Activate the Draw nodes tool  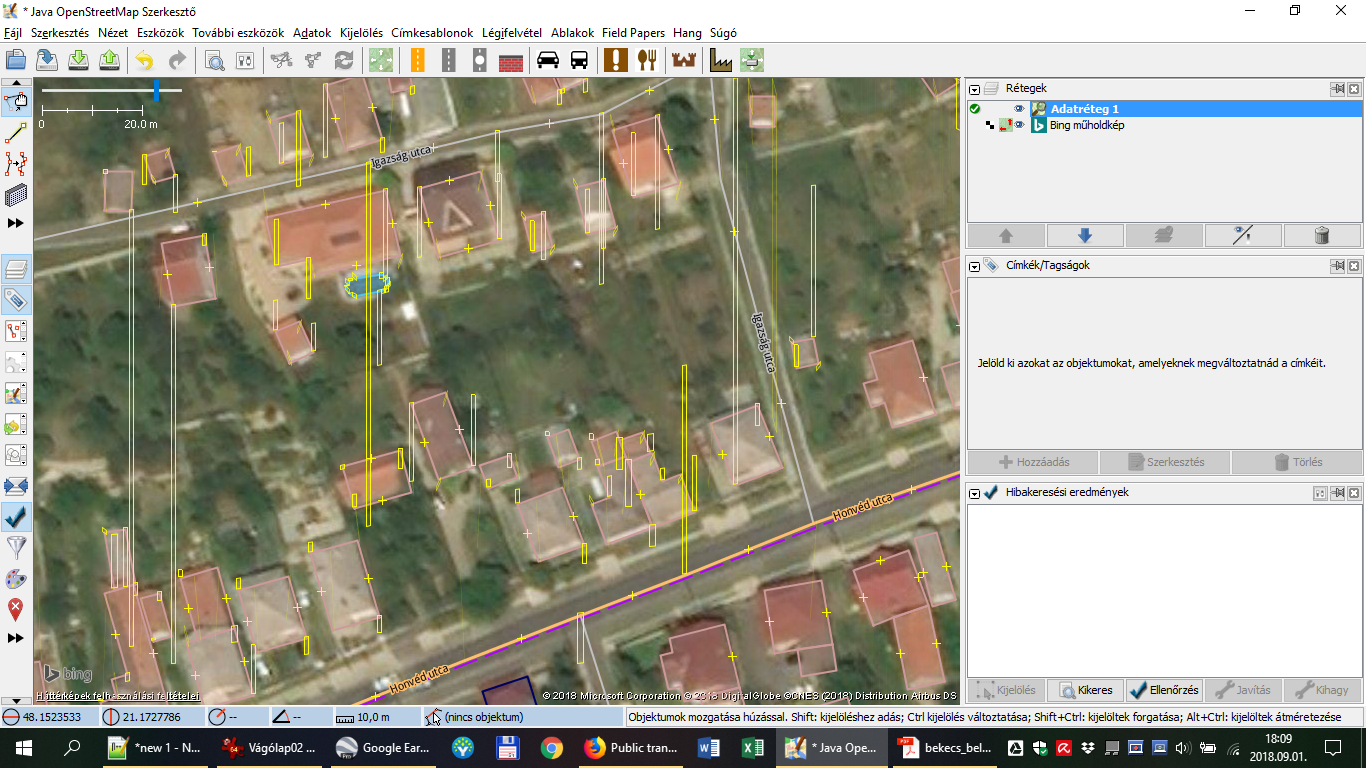[x=16, y=132]
